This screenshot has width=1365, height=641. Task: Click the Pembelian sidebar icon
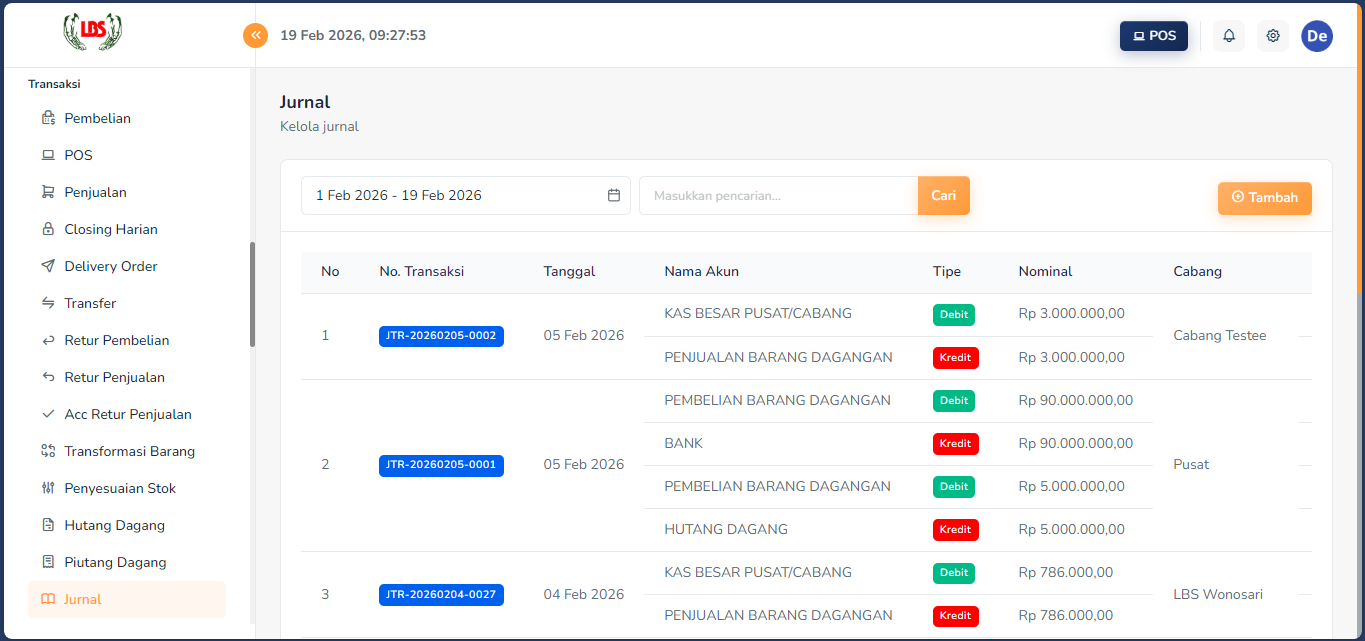tap(48, 118)
